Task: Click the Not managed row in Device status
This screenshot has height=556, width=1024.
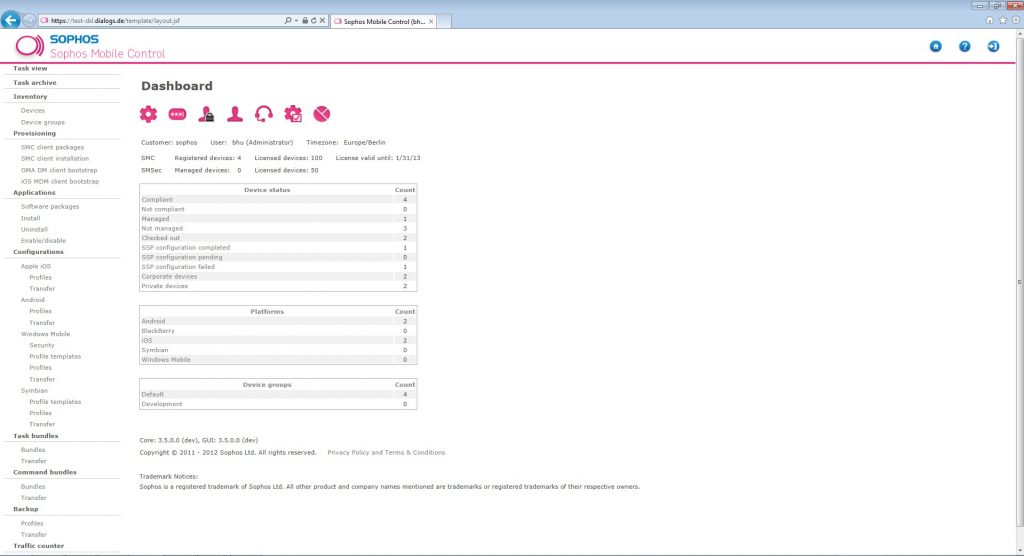Action: pyautogui.click(x=278, y=229)
